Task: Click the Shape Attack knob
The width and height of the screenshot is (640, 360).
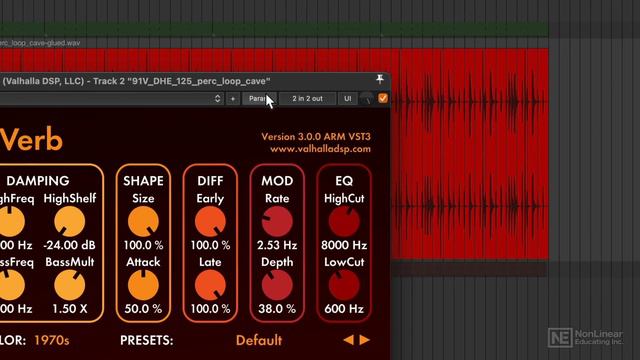Action: tap(143, 285)
